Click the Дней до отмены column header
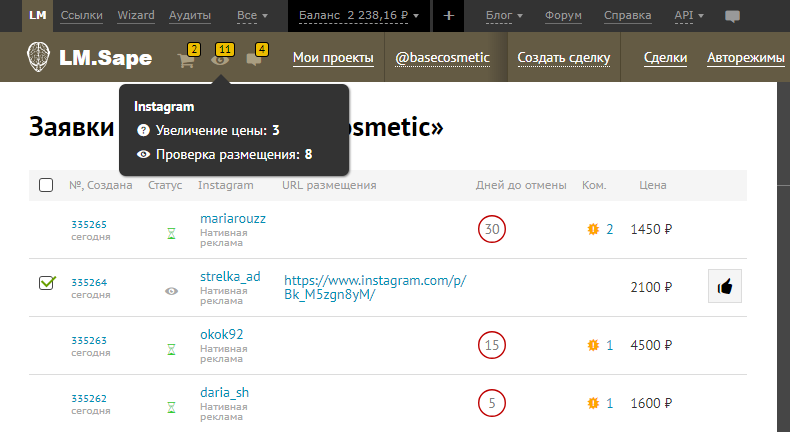This screenshot has width=790, height=432. click(521, 186)
